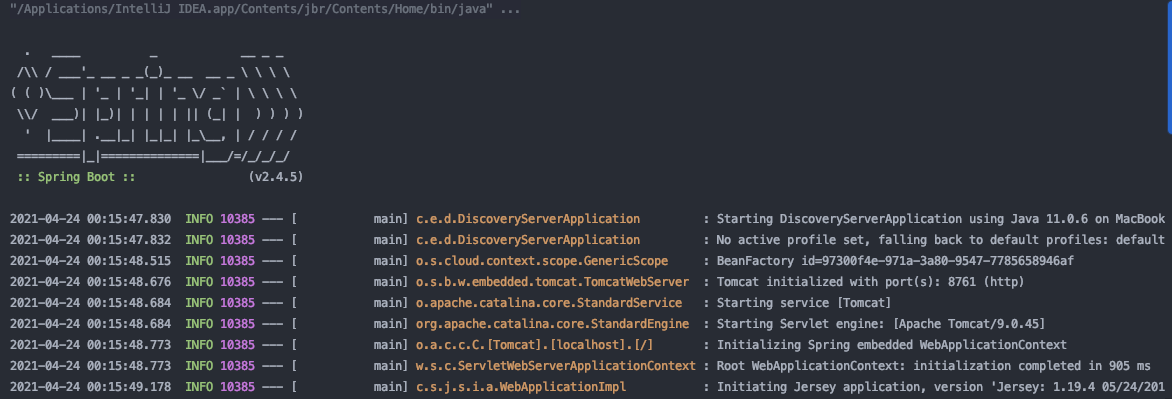Click timestamp 00:15:47.830

129,219
